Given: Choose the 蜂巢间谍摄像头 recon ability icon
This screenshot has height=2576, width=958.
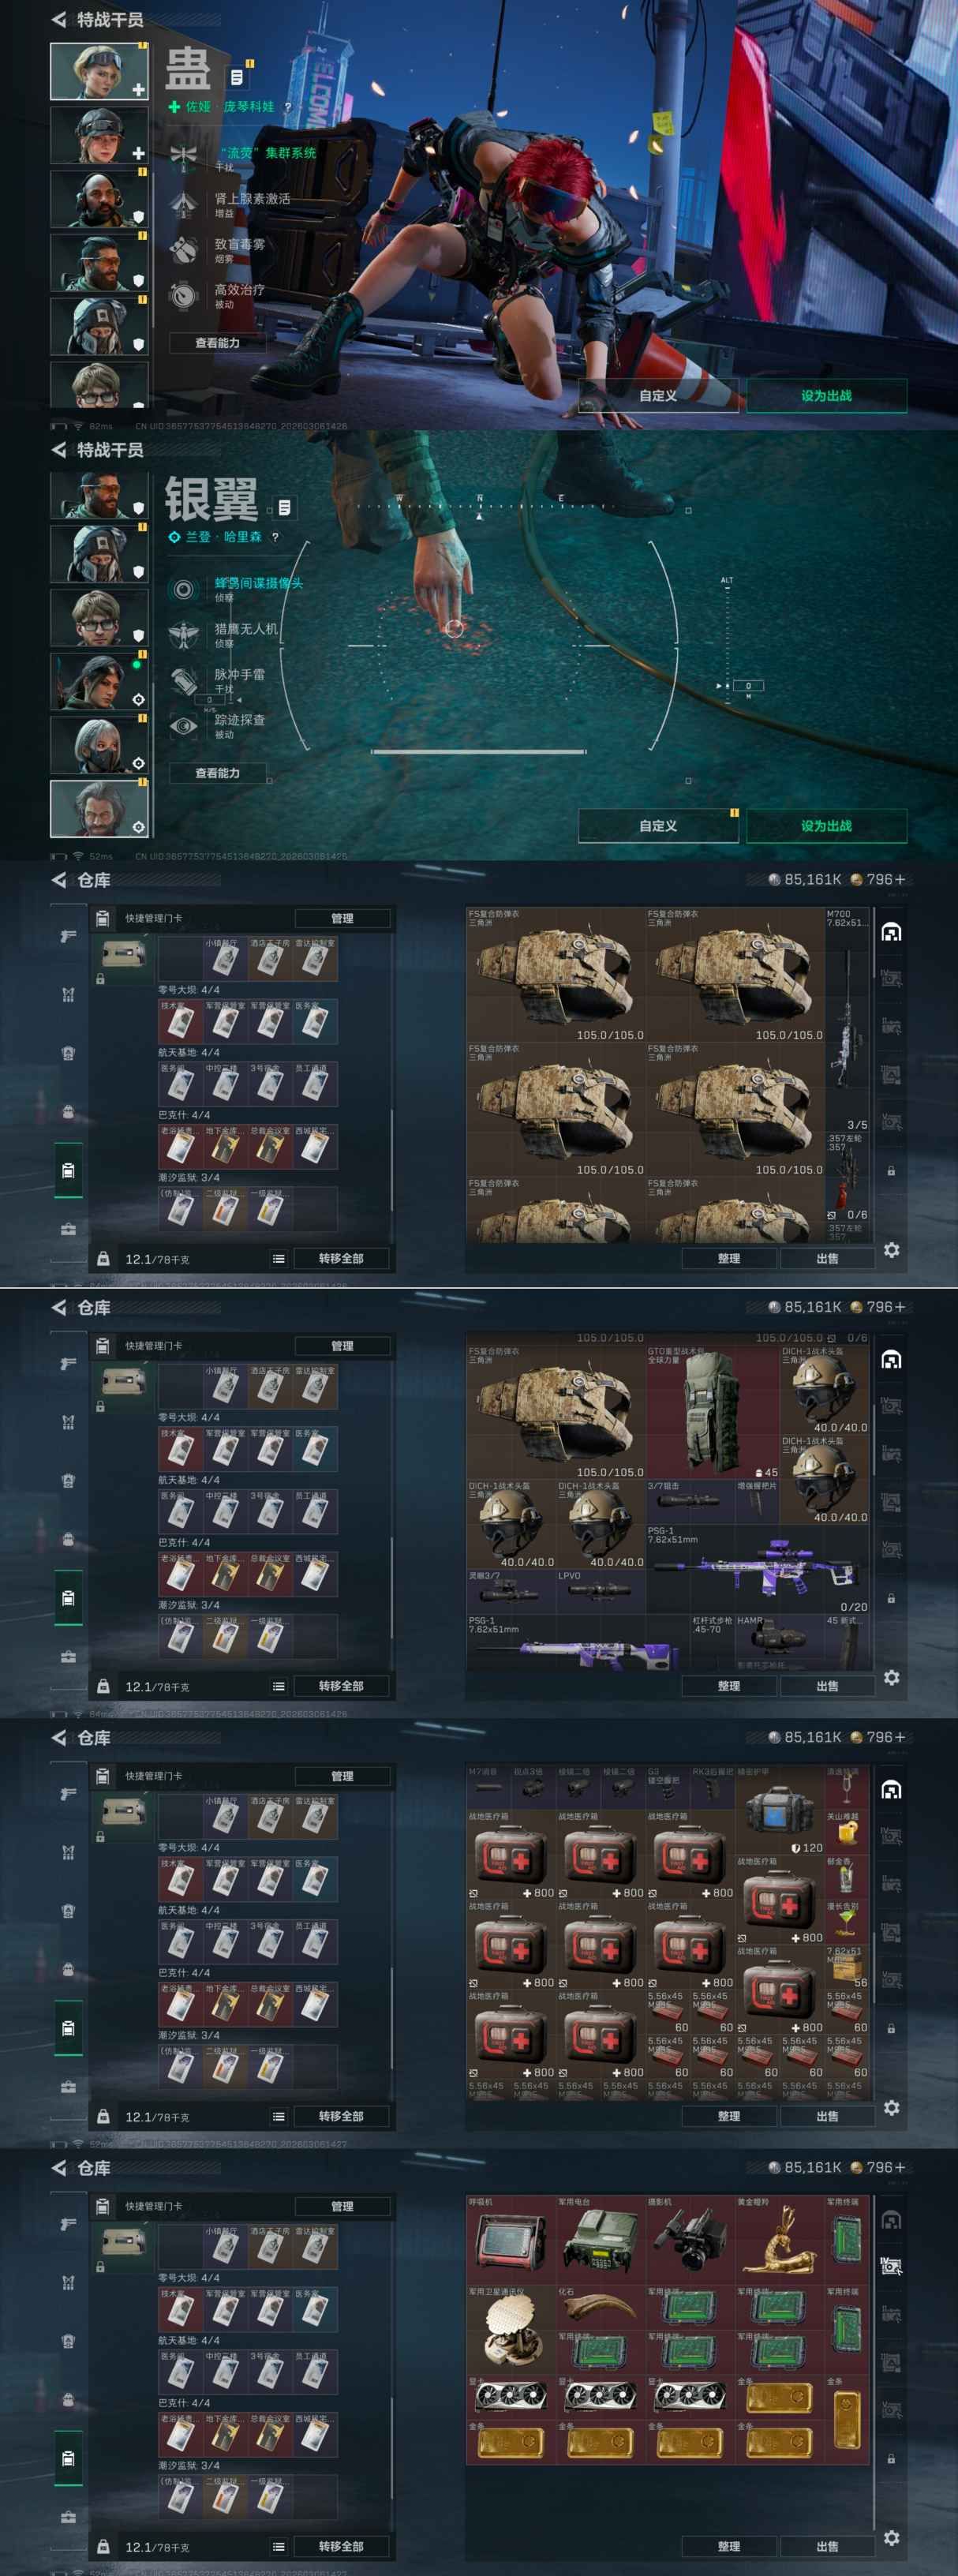Looking at the screenshot, I should 183,589.
